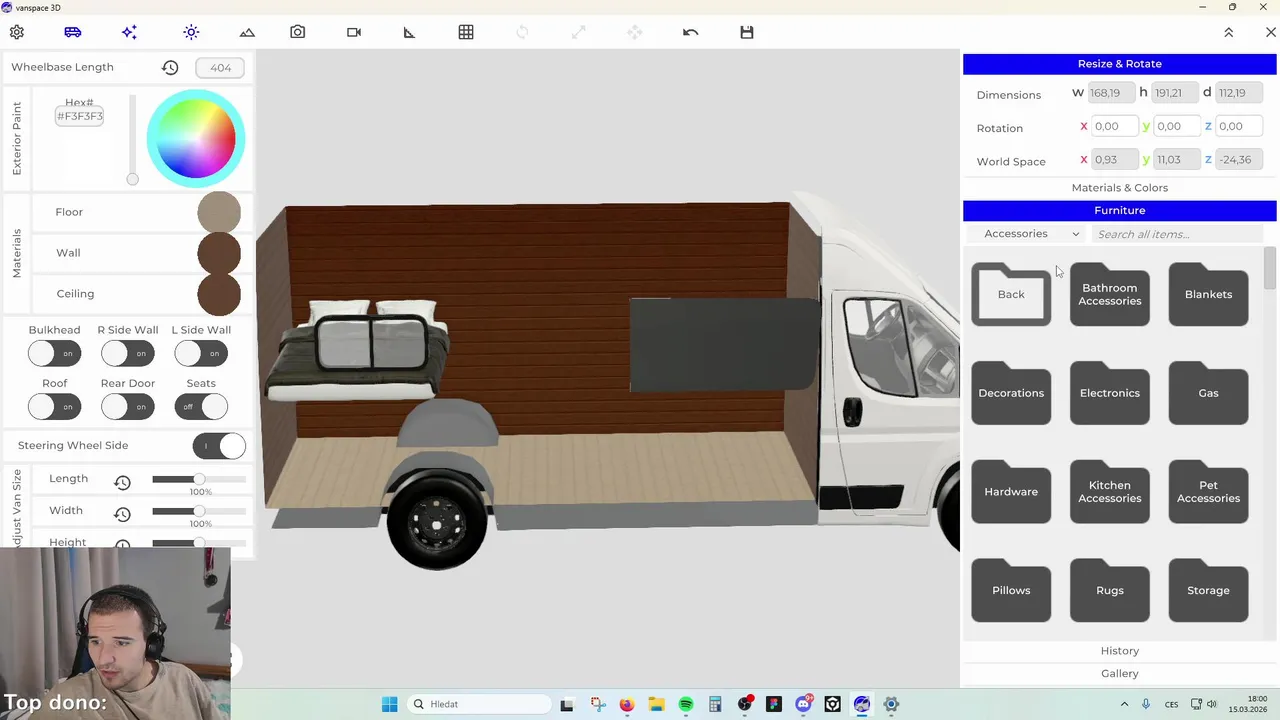Collapse the Furniture section header
The height and width of the screenshot is (720, 1280).
[x=1120, y=211]
